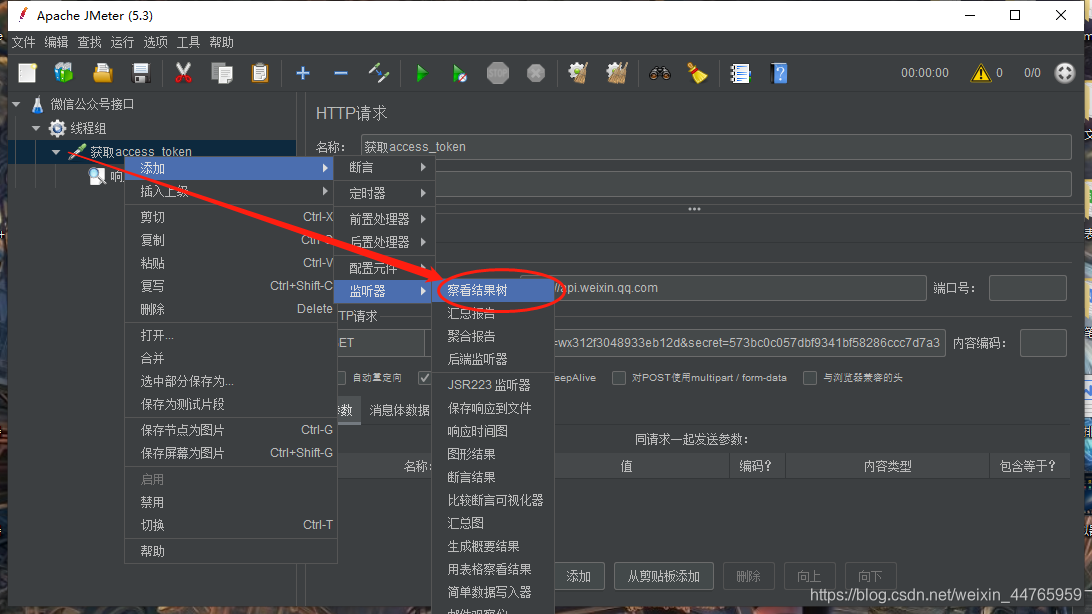Expand the 断言 submenu
The height and width of the screenshot is (614, 1092).
point(384,168)
